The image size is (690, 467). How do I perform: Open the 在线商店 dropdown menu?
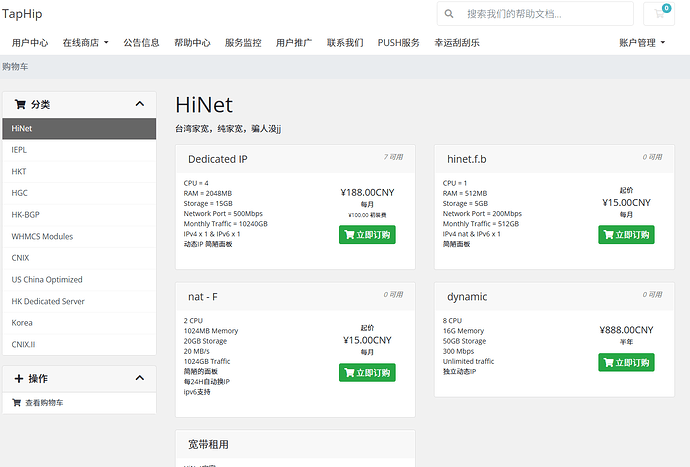[85, 43]
